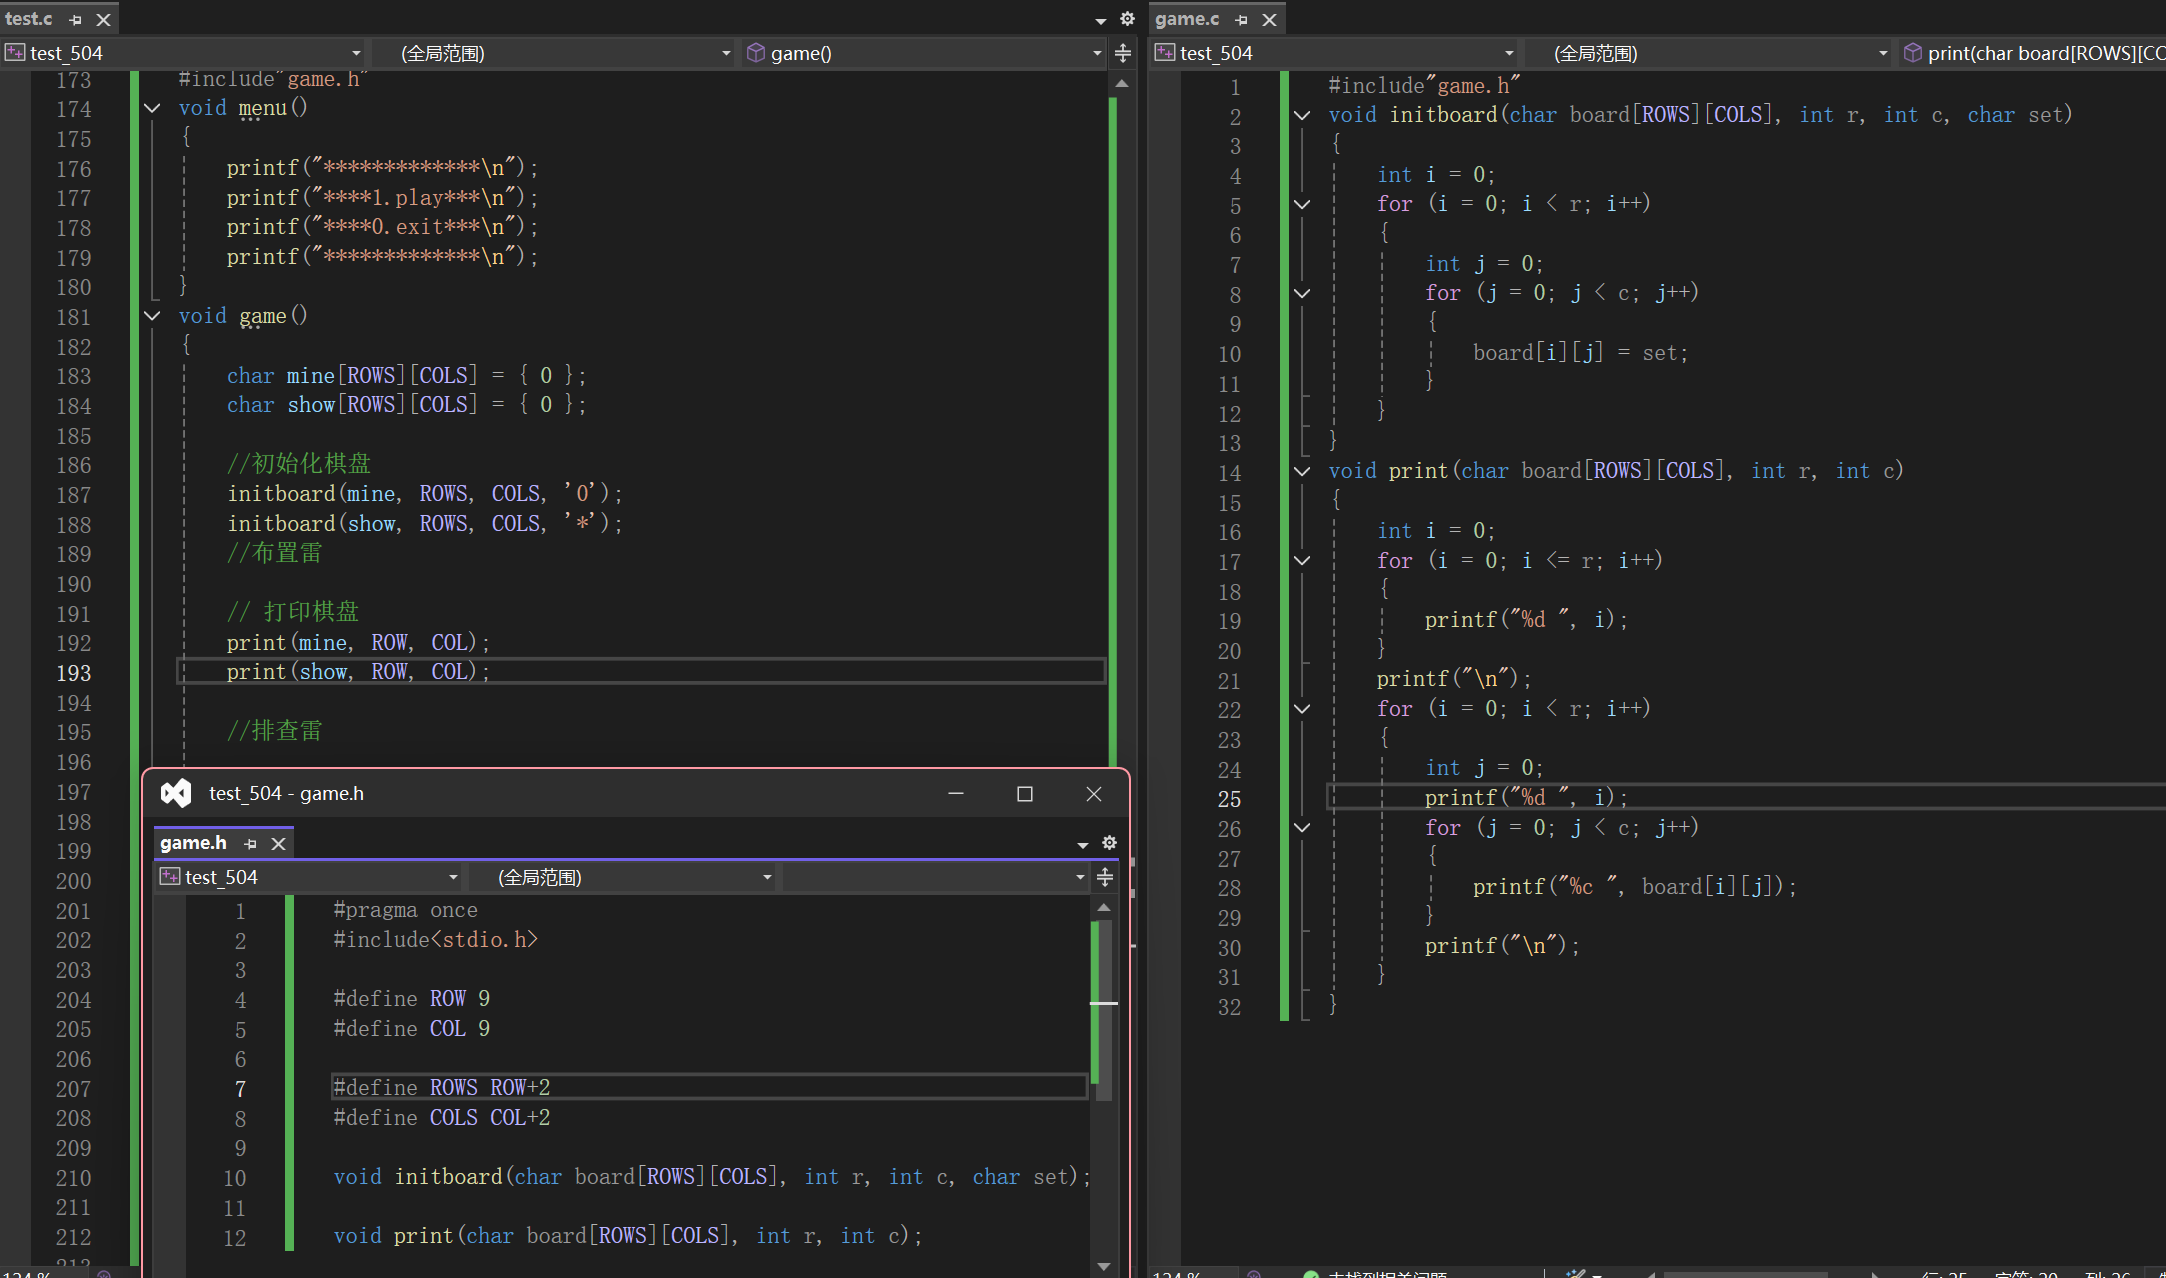Switch to the game.c tab
This screenshot has height=1278, width=2166.
click(1187, 19)
